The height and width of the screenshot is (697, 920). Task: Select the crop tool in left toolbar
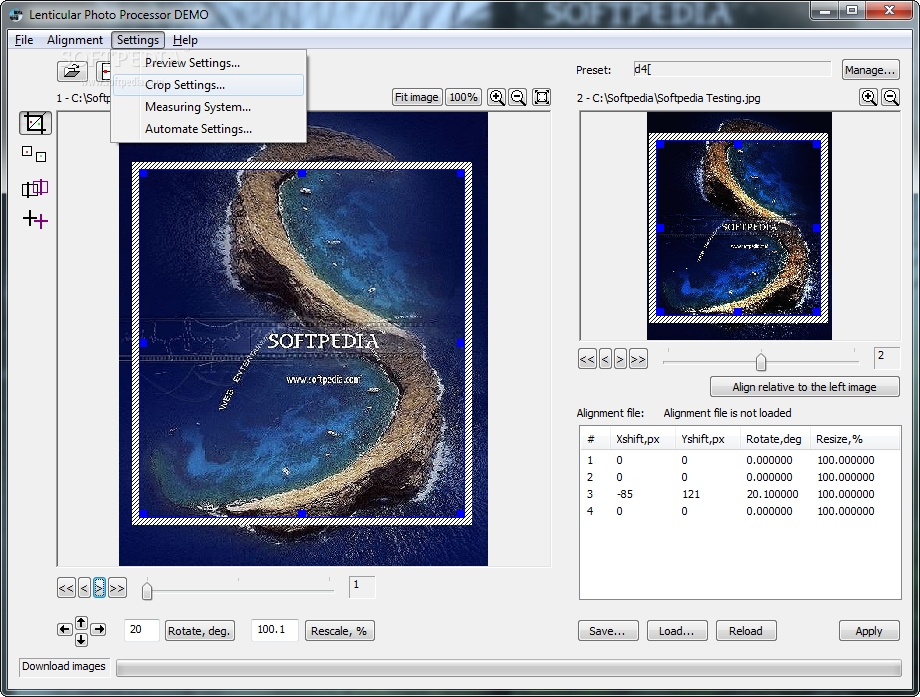coord(35,123)
